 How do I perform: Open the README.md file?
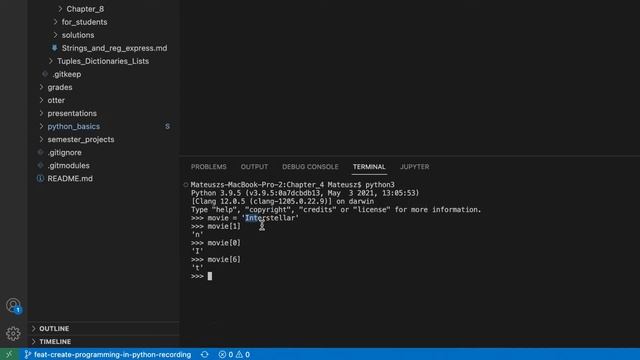coord(70,178)
